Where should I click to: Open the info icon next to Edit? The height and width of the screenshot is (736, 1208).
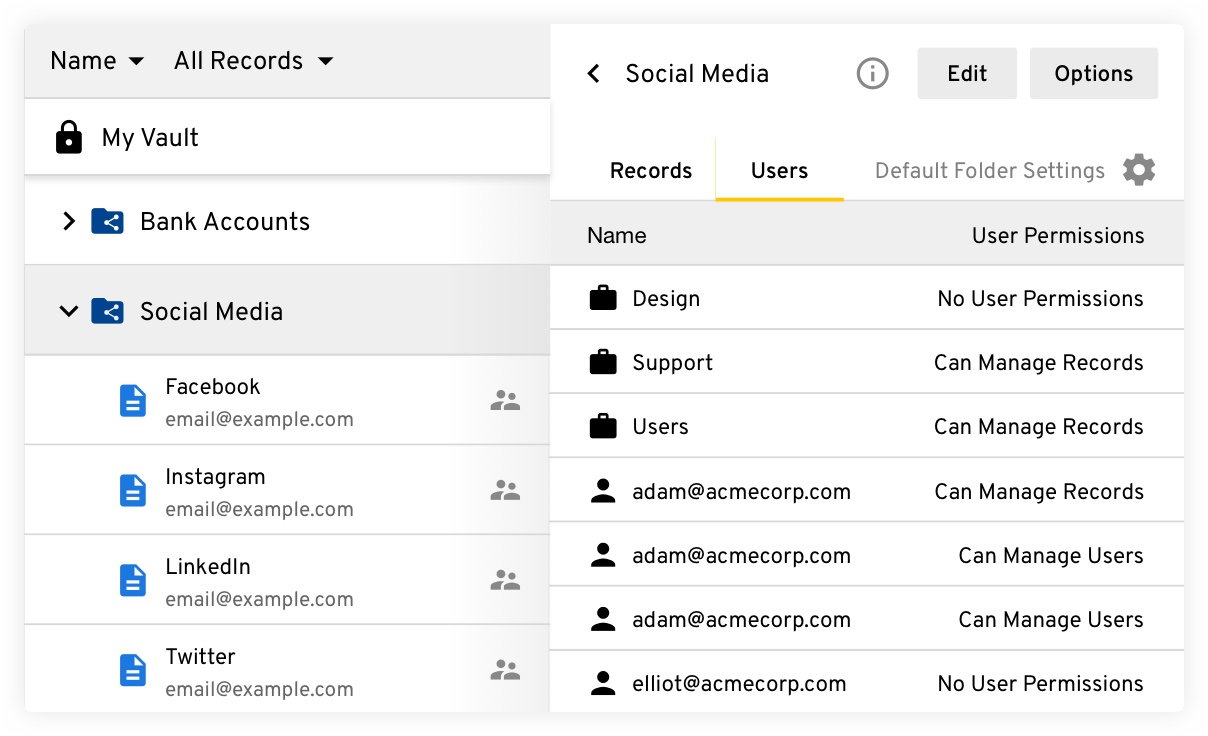click(x=873, y=73)
